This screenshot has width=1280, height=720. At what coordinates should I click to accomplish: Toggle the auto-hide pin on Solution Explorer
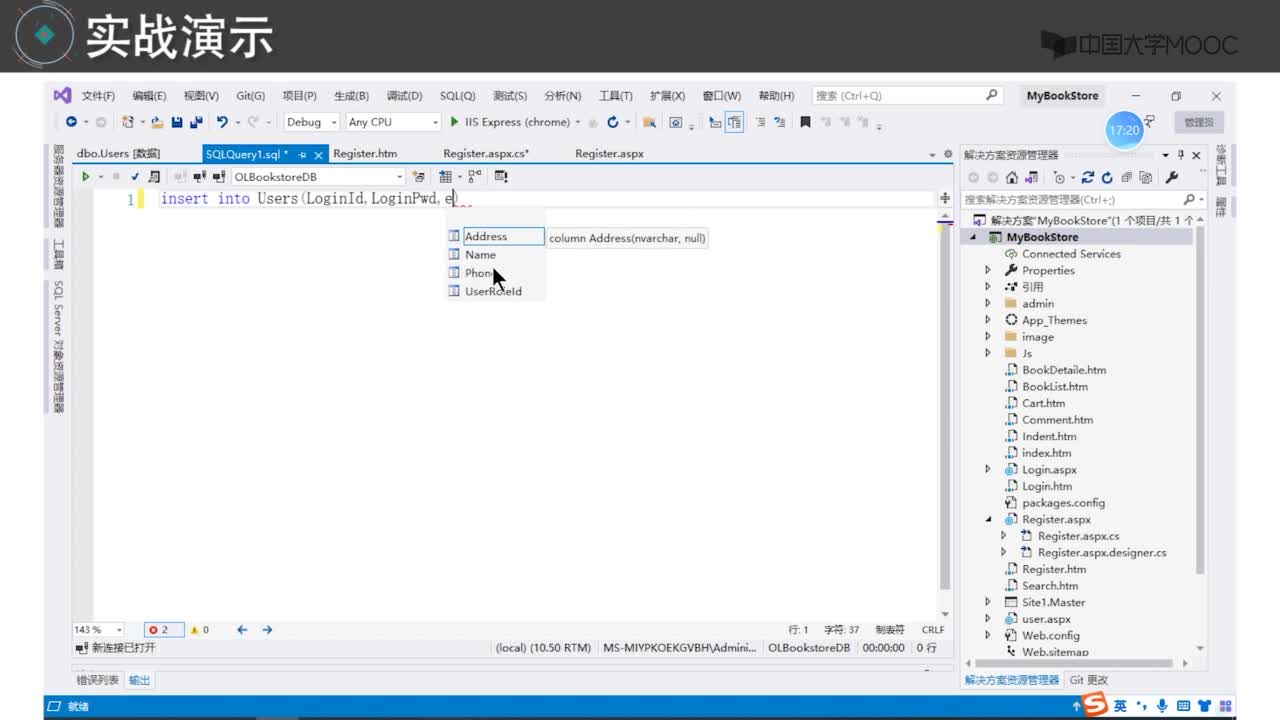1181,155
